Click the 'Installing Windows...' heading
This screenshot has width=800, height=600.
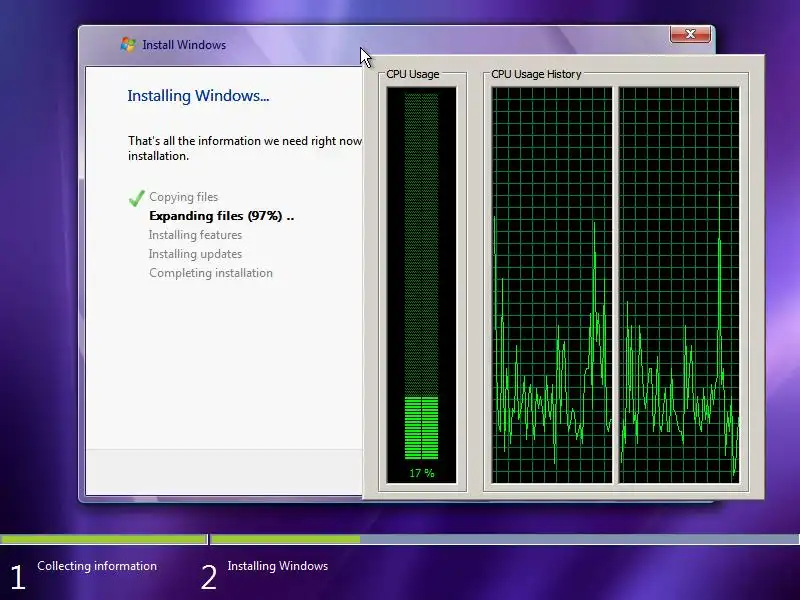click(198, 96)
